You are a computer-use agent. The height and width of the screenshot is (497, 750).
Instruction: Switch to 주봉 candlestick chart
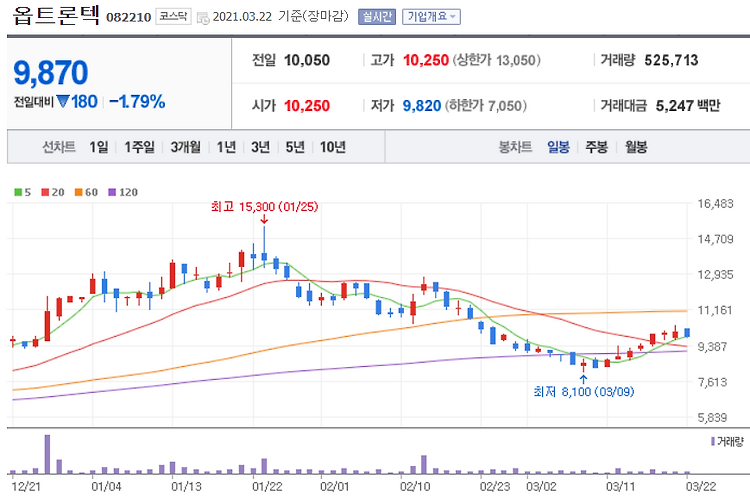pos(596,147)
